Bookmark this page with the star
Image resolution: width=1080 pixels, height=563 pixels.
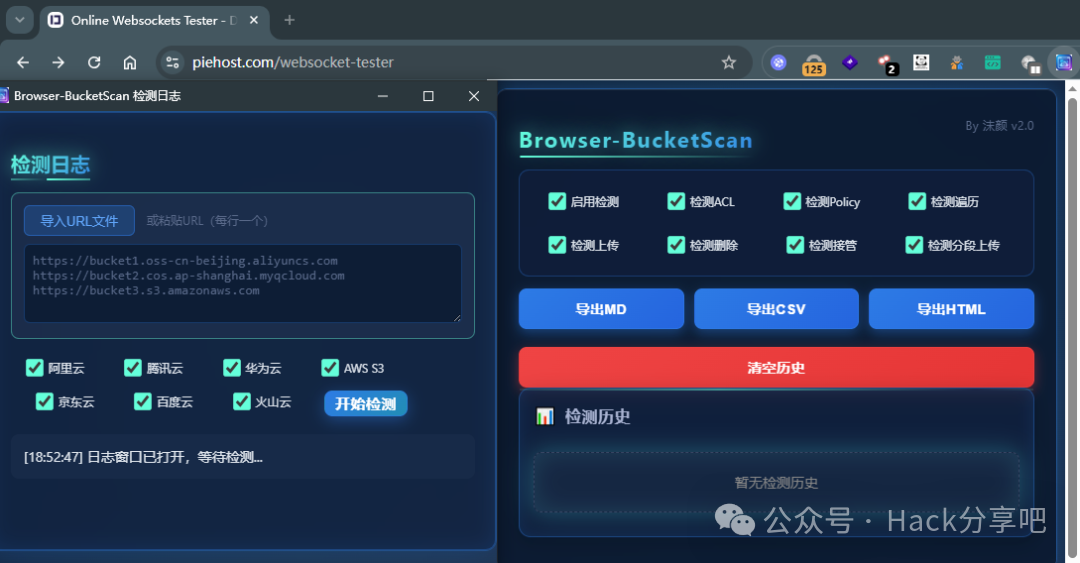pos(729,63)
